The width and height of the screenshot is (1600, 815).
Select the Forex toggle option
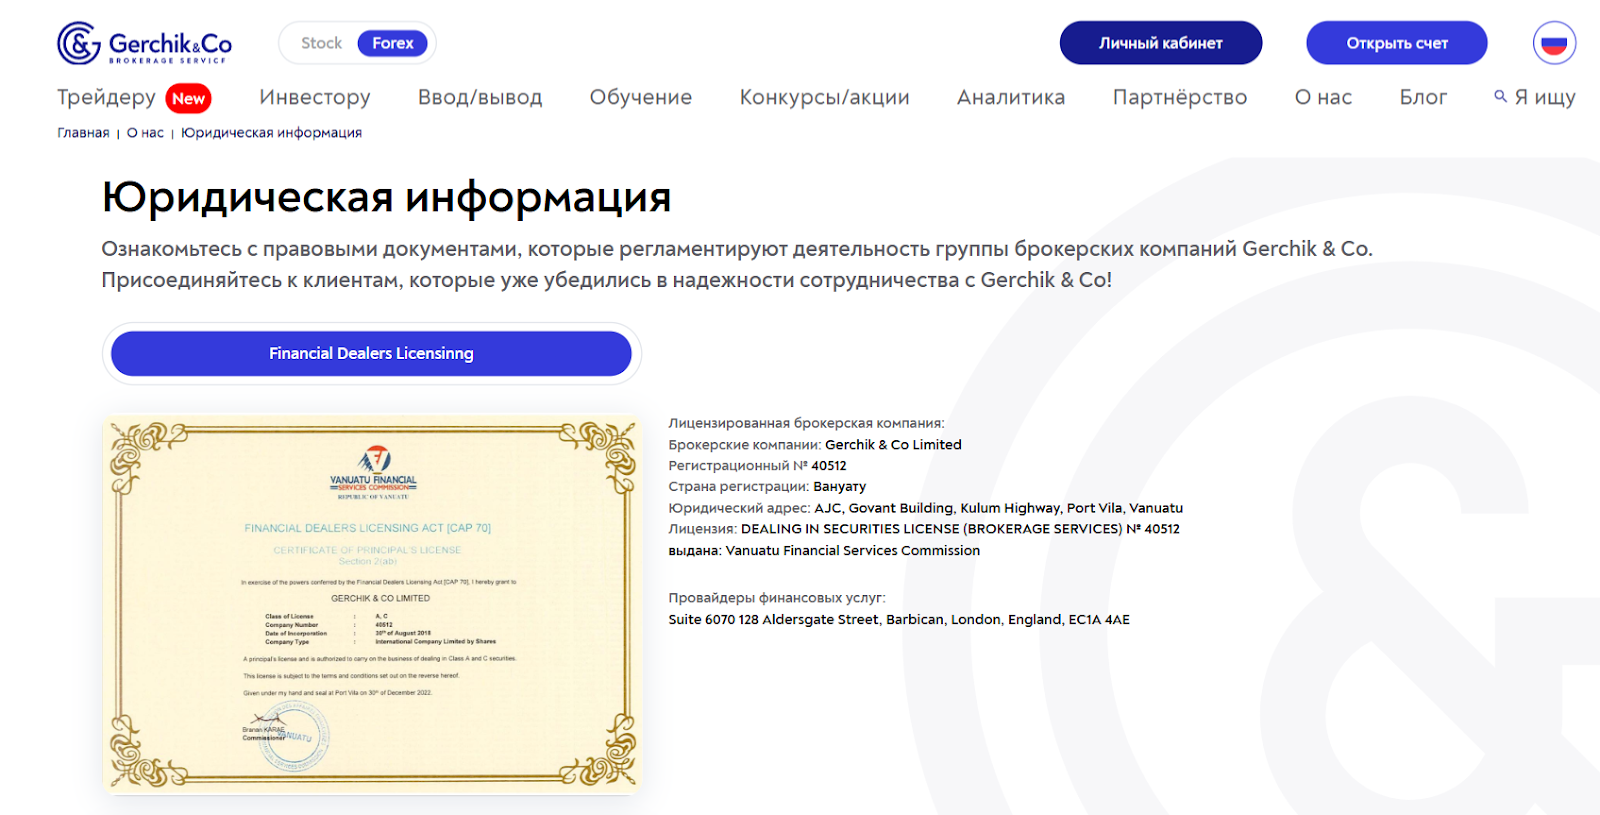pos(392,43)
